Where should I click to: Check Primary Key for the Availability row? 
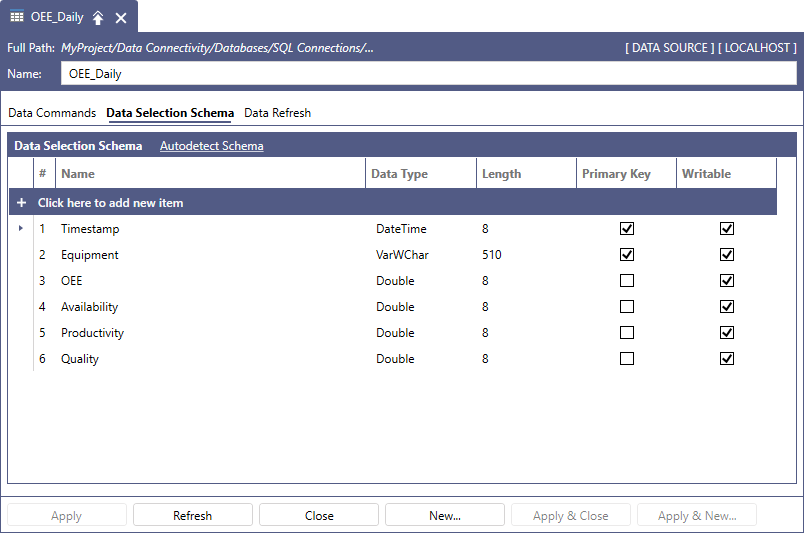[x=627, y=307]
